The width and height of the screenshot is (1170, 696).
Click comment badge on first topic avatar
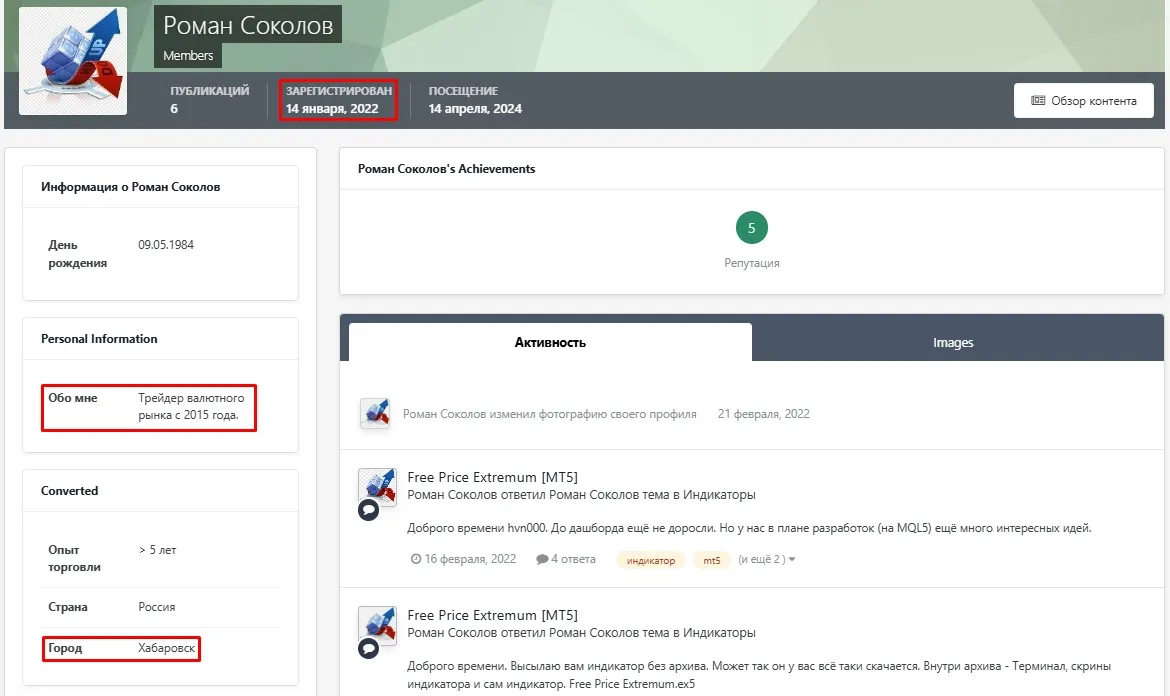point(369,510)
